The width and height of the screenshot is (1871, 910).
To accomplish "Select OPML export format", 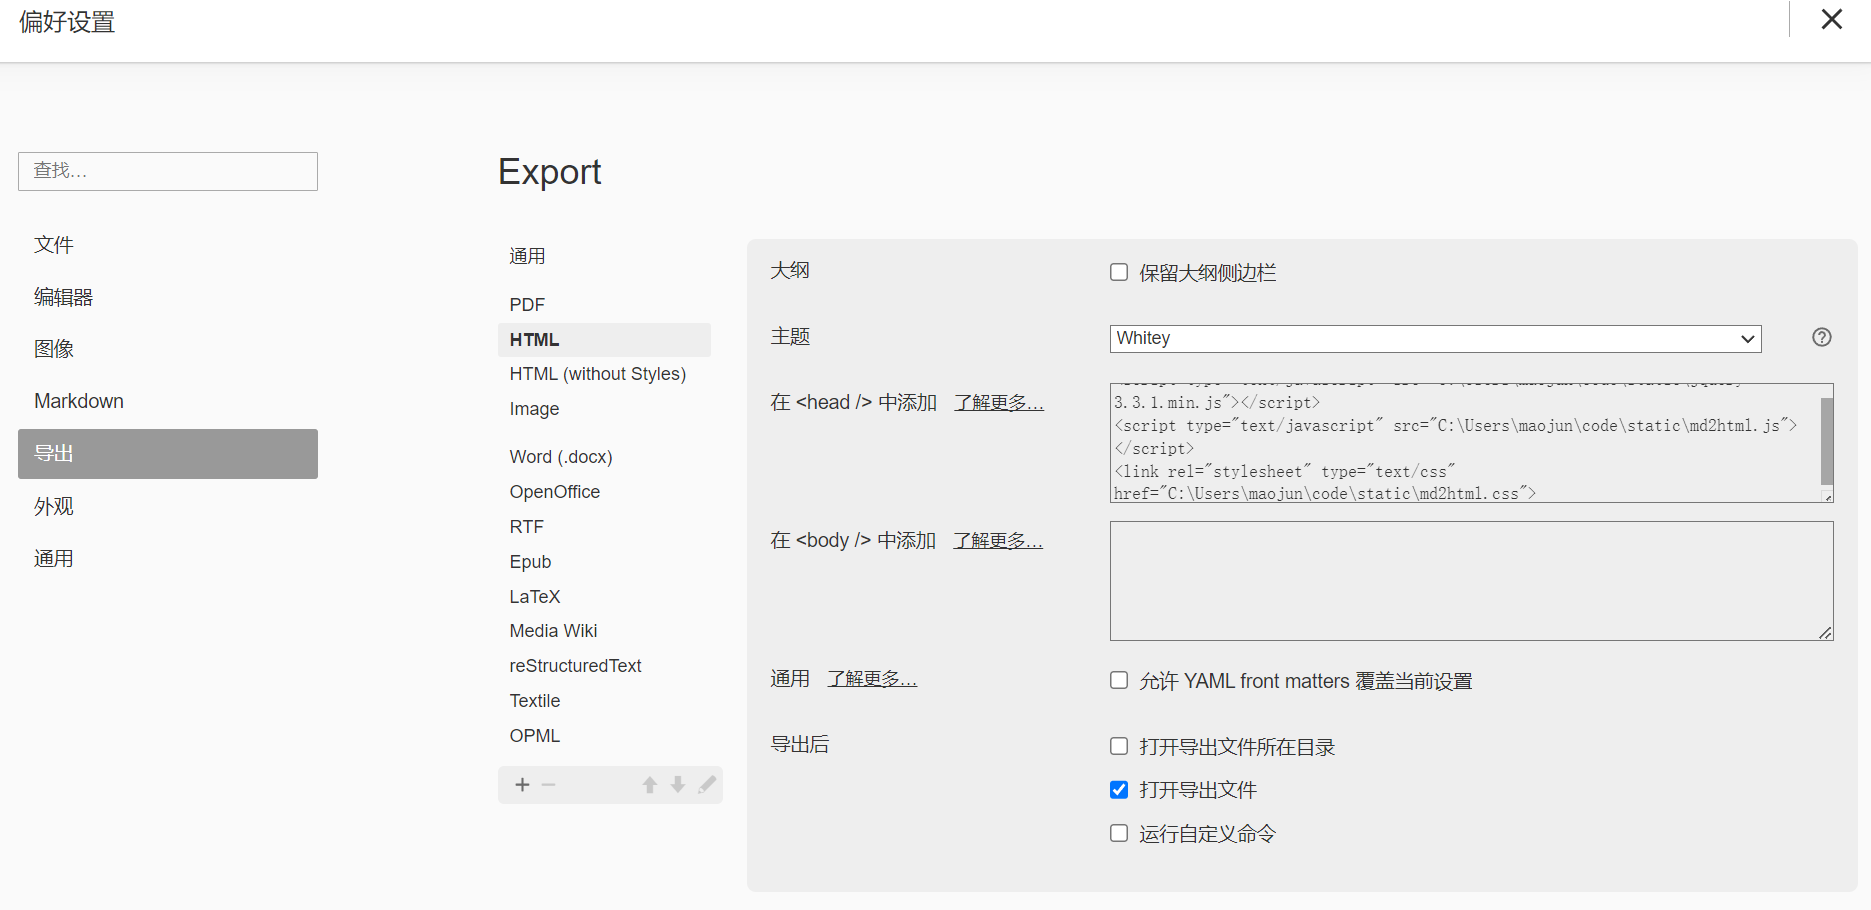I will [x=604, y=736].
